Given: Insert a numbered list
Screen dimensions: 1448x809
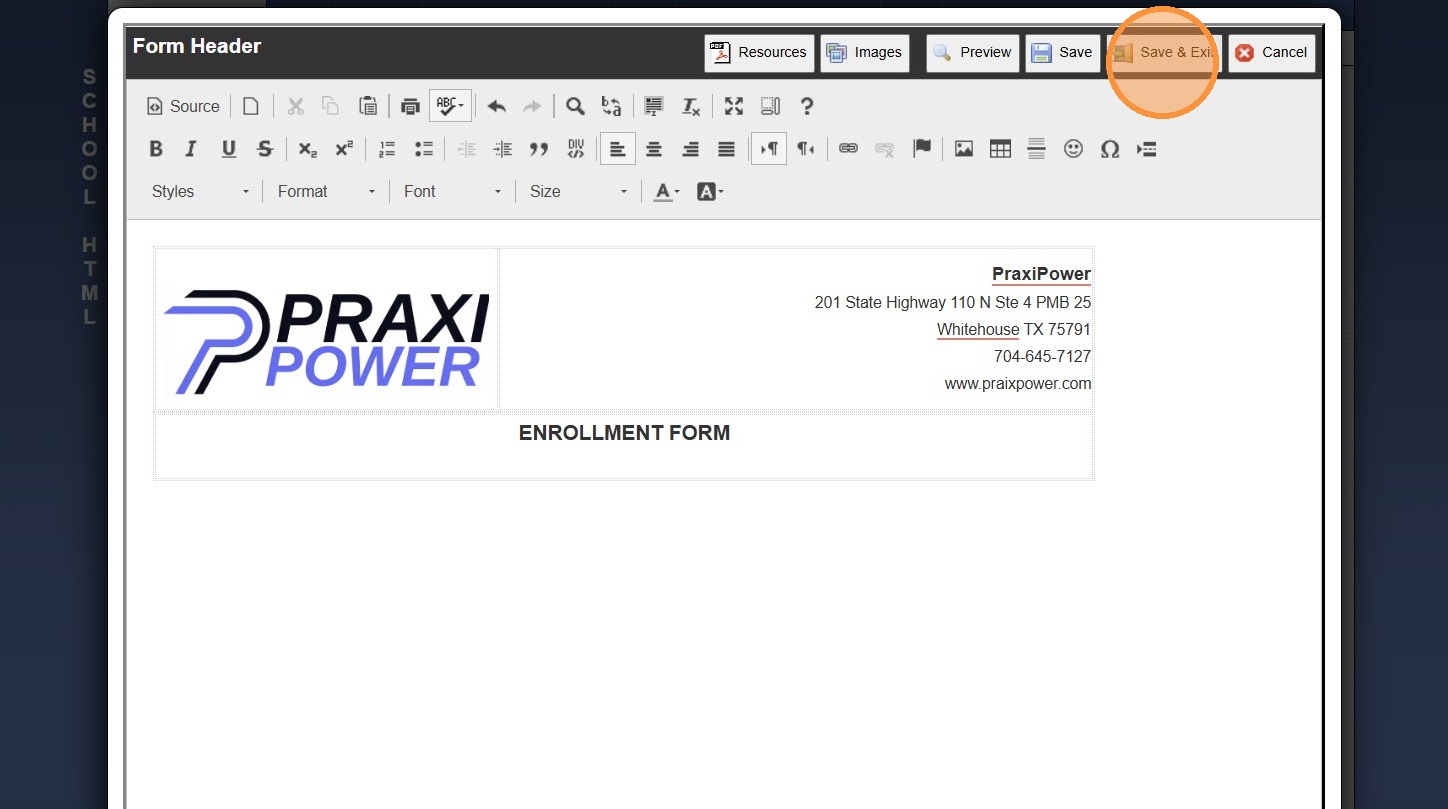Looking at the screenshot, I should (x=387, y=149).
